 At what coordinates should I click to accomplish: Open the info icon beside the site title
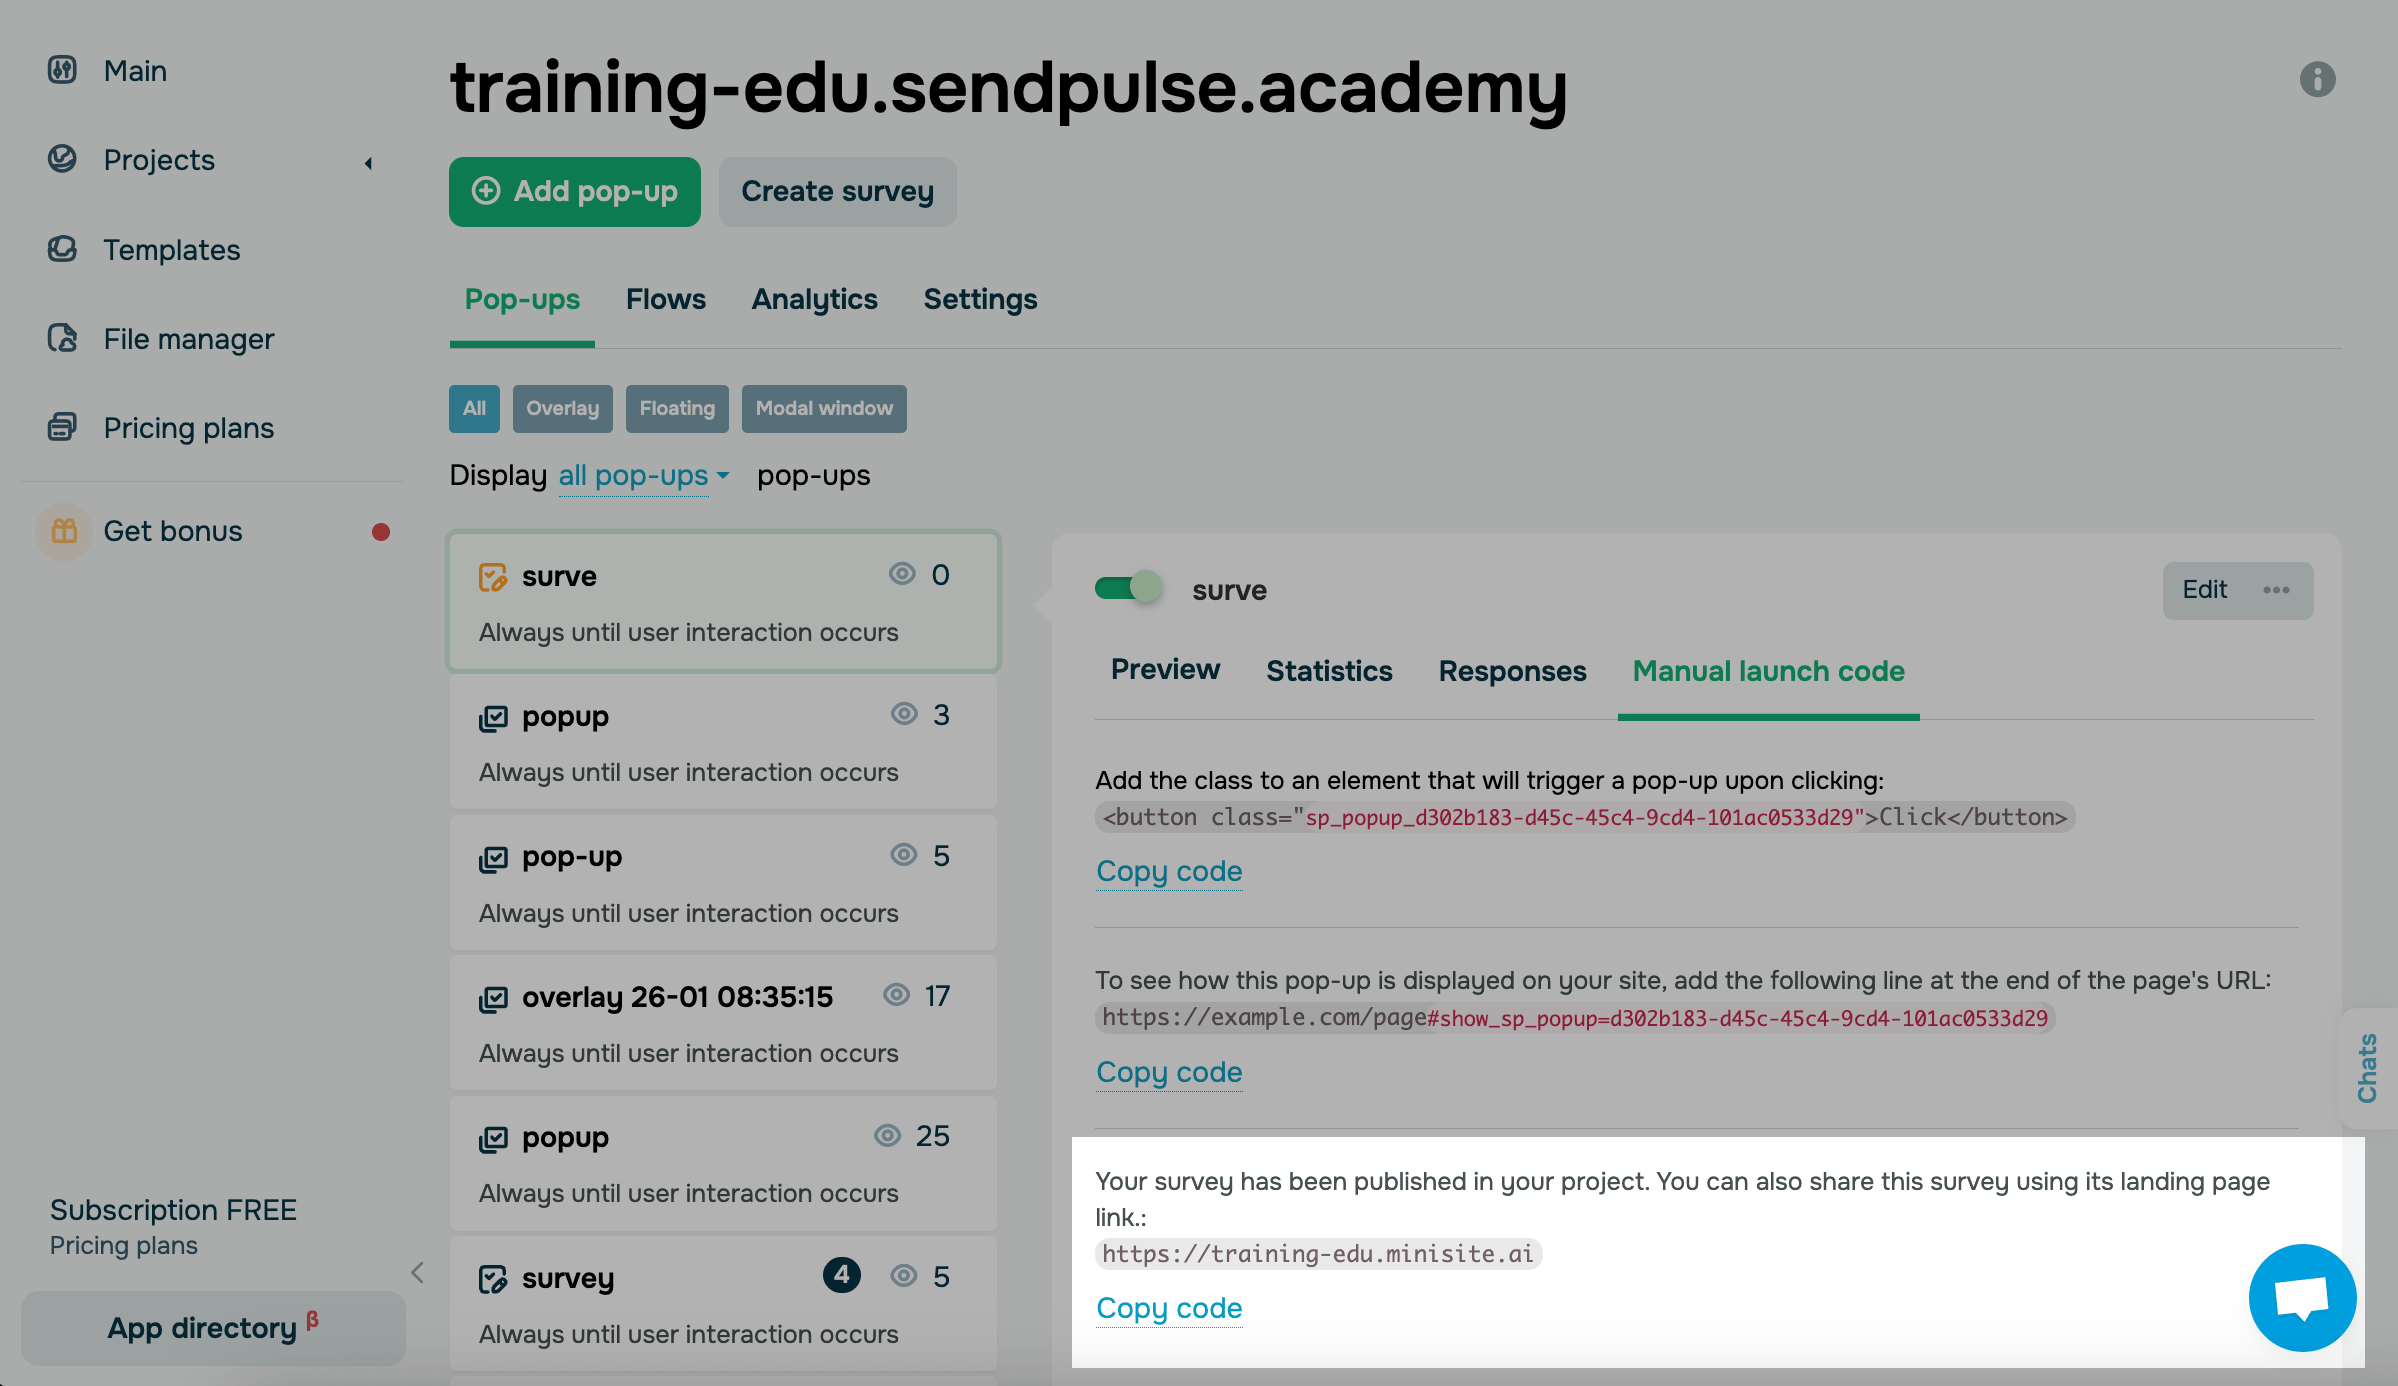2317,79
